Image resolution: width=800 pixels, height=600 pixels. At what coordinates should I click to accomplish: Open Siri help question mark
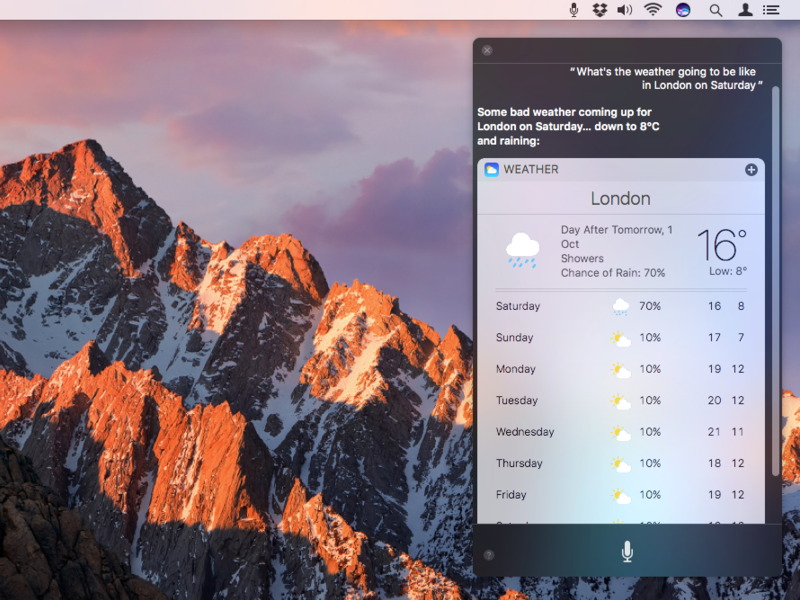coord(489,555)
